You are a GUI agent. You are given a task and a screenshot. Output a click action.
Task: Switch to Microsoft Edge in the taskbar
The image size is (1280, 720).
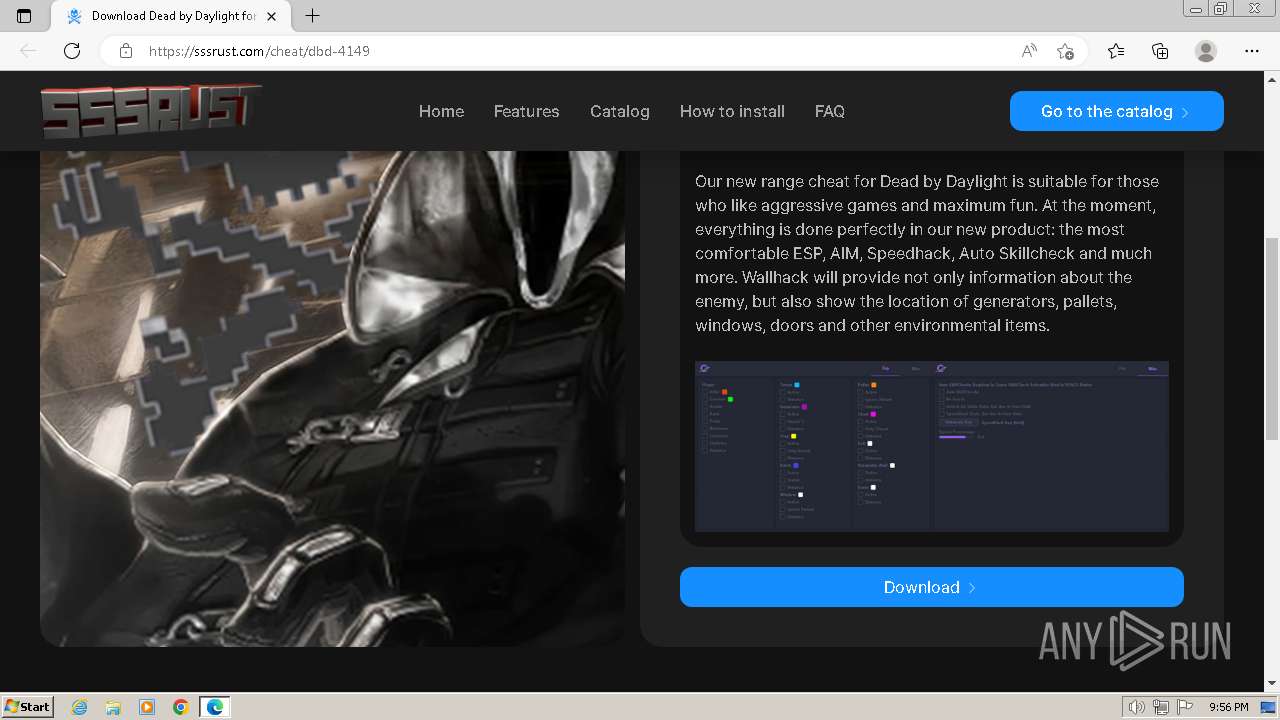(215, 707)
